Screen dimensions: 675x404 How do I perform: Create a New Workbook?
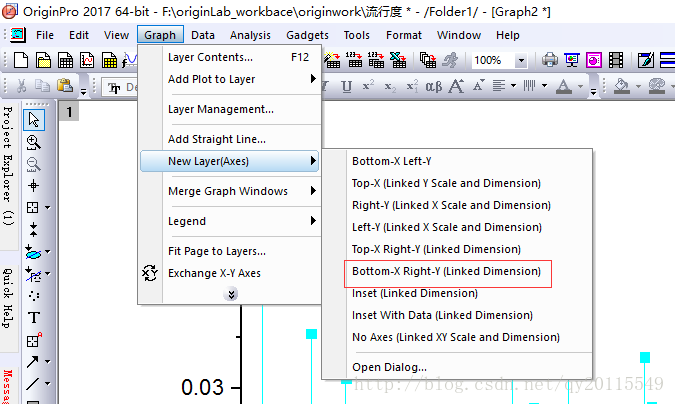tap(65, 60)
